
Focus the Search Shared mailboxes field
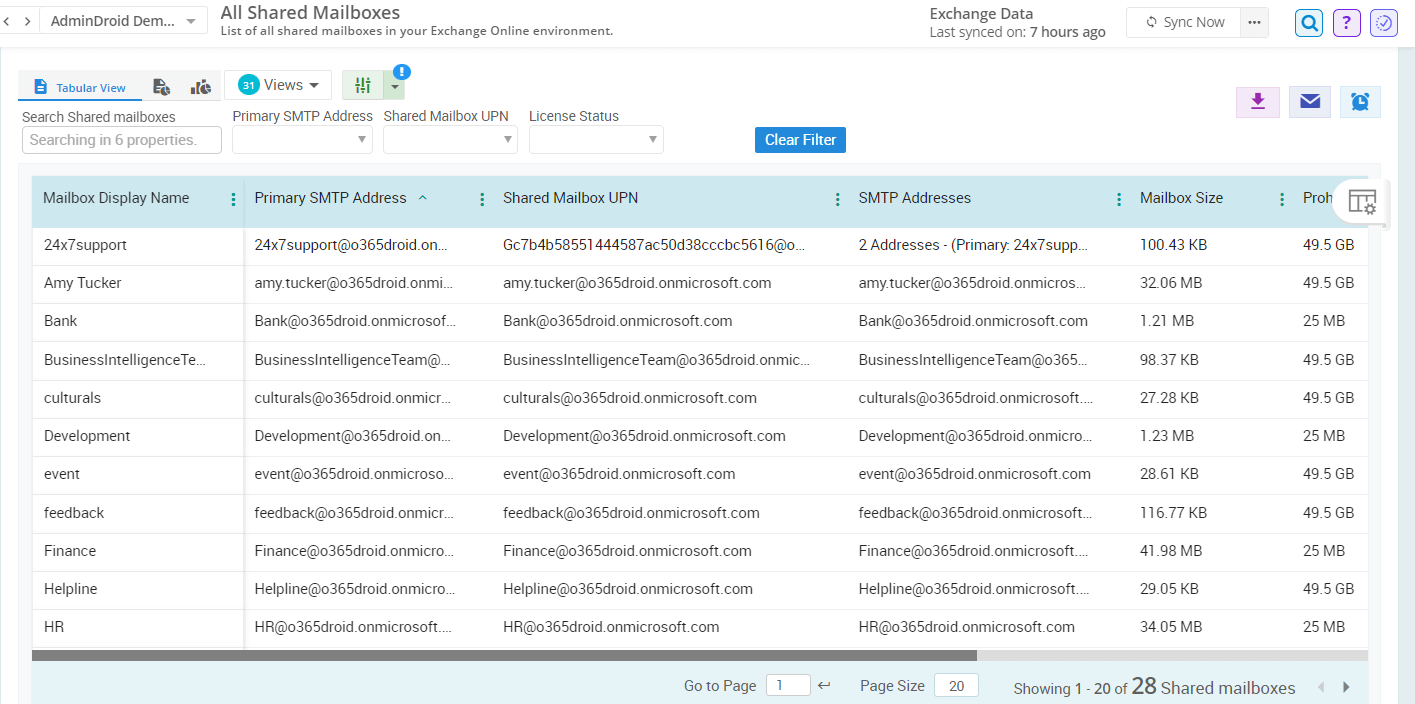(122, 140)
